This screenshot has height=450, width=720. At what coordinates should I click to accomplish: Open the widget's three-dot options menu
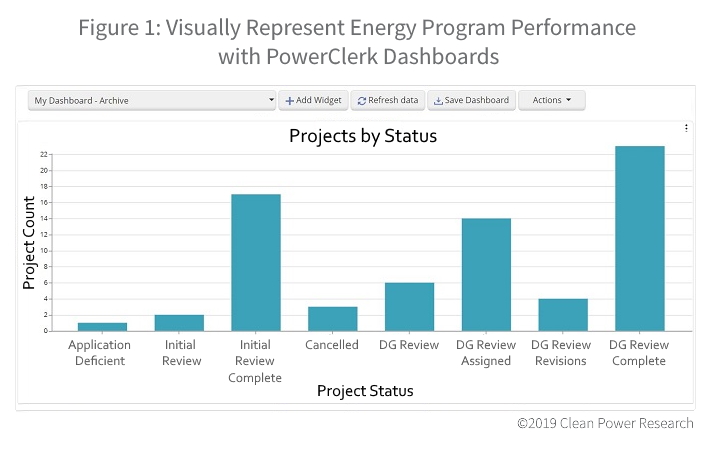[686, 128]
